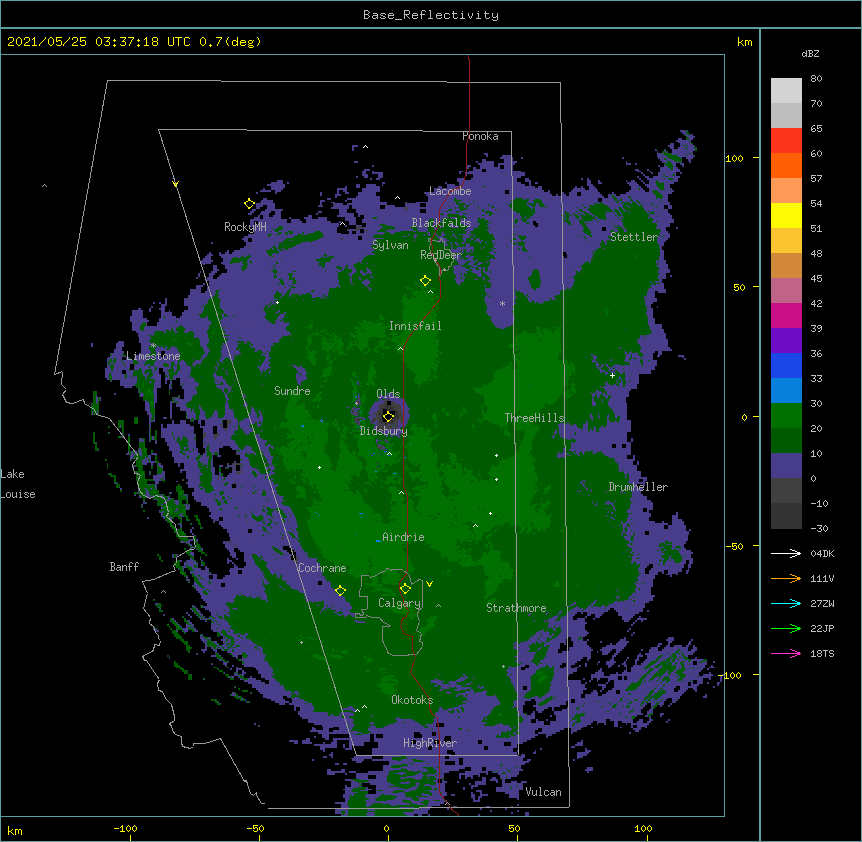Click the white asterisk marker east of RedDeer
Screen dimensions: 862x842
(x=502, y=304)
